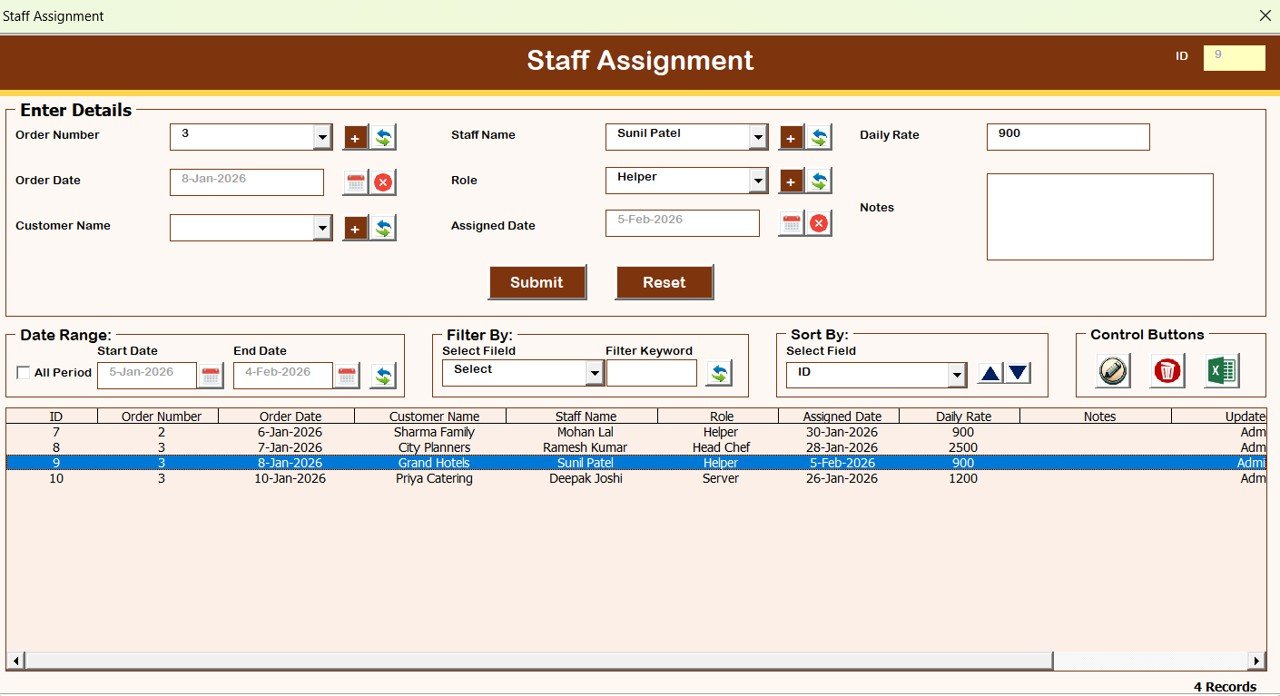
Task: Expand the Sort By field dropdown
Action: [x=957, y=375]
